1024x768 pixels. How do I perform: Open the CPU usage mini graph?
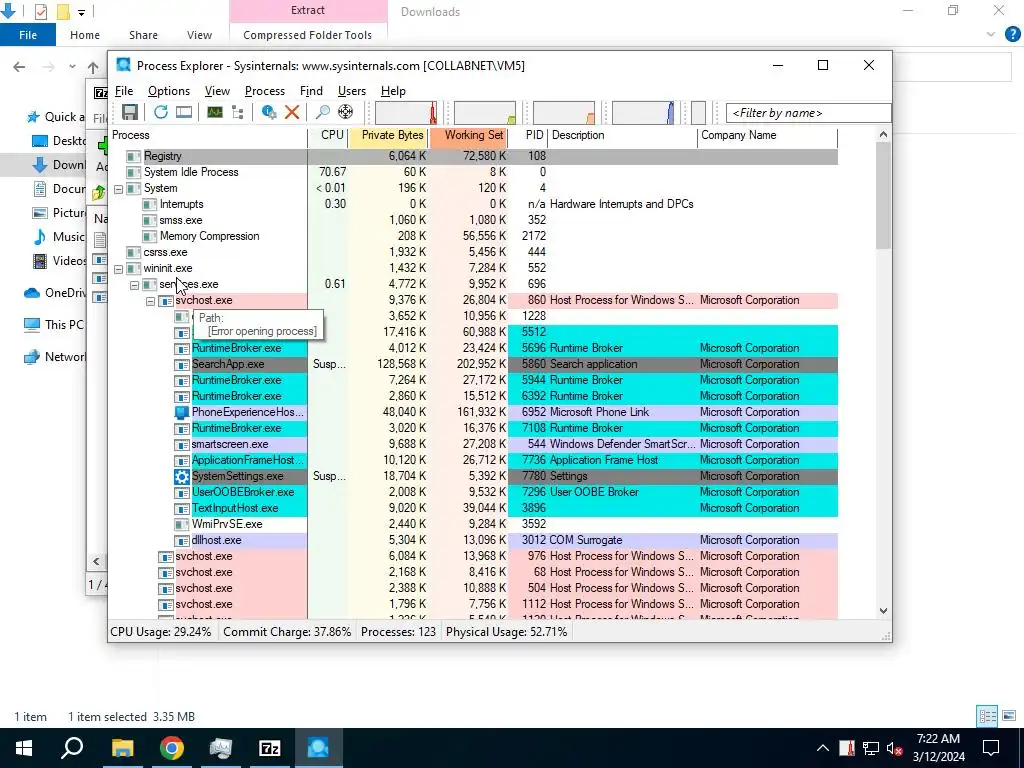406,112
